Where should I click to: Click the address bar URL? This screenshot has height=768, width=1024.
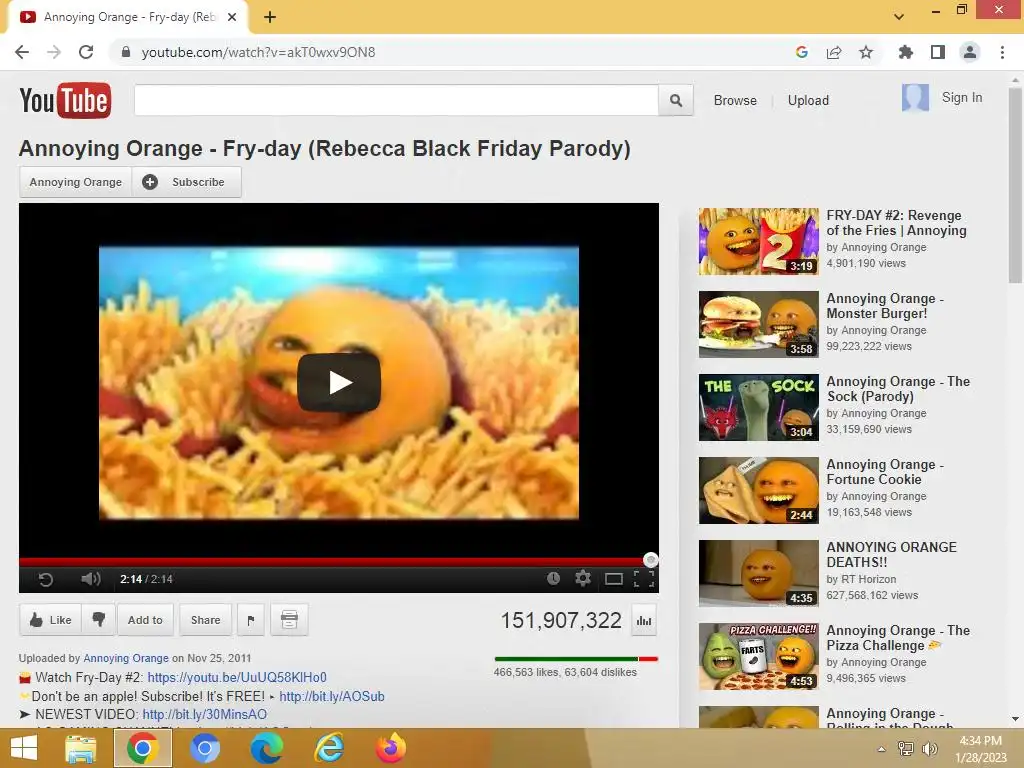[259, 52]
